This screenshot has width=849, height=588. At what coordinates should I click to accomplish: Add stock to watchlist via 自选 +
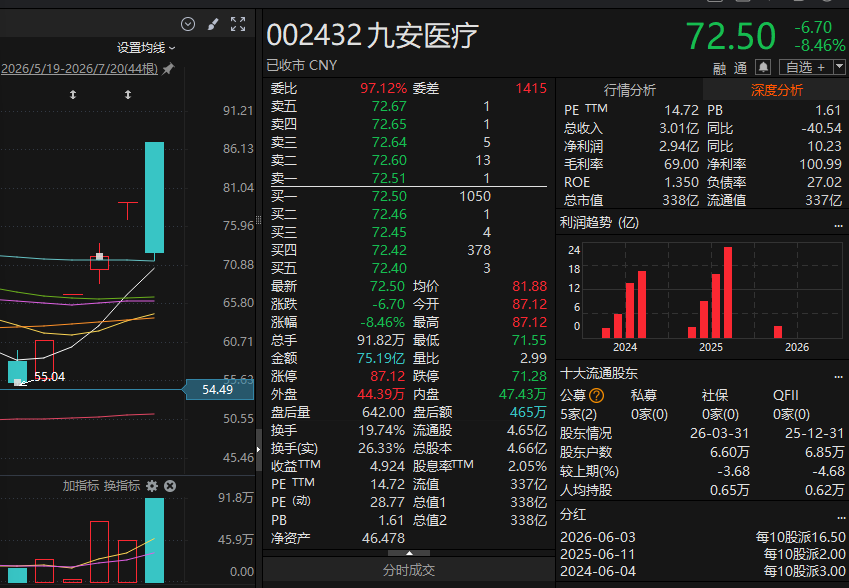pos(806,67)
